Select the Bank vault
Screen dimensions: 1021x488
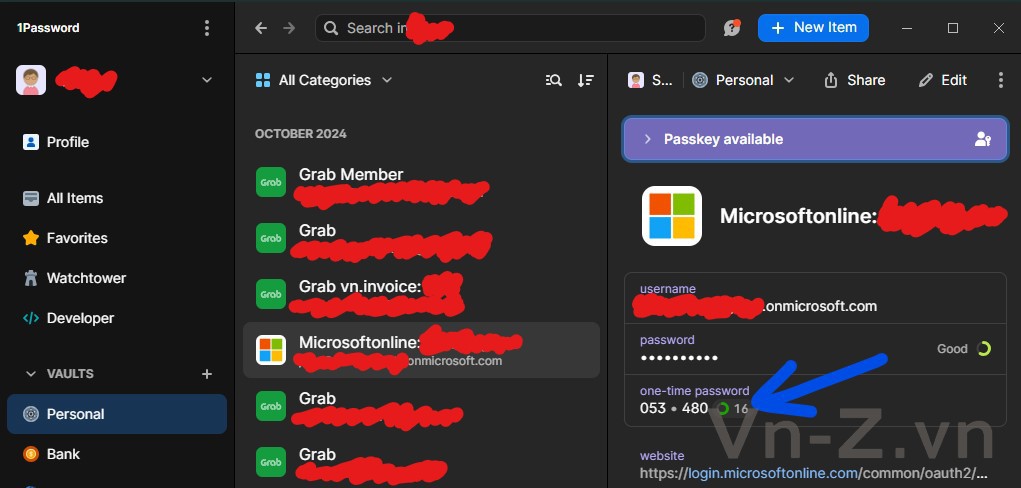[117, 454]
